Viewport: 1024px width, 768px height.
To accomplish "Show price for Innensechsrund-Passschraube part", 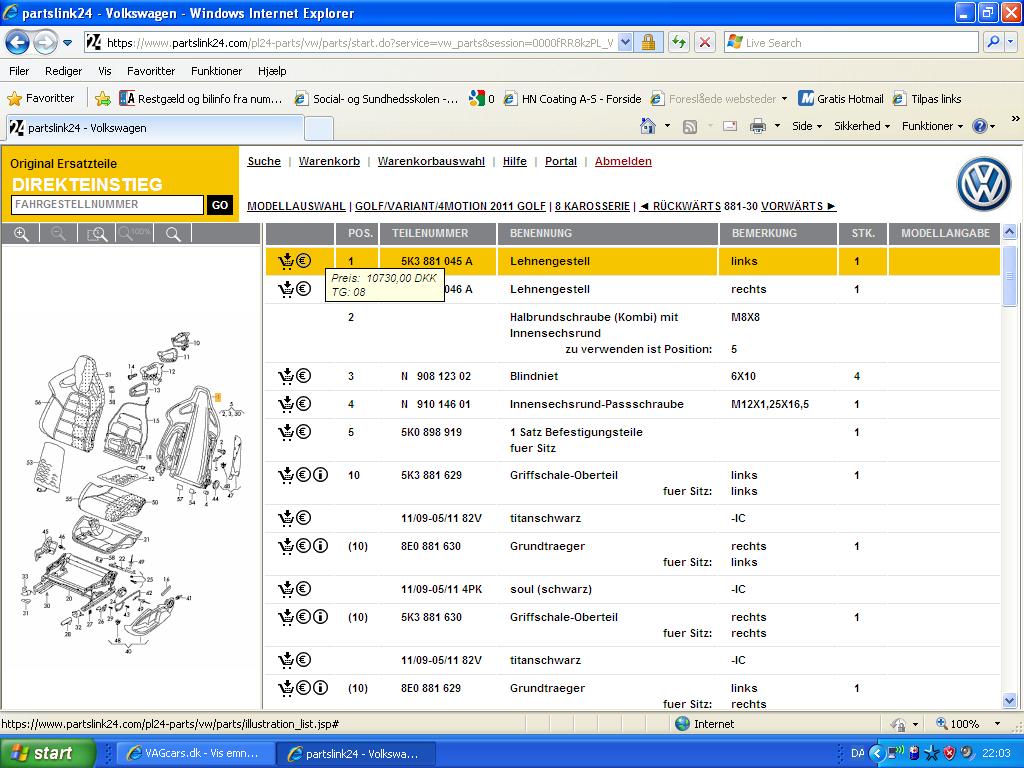I will 303,404.
